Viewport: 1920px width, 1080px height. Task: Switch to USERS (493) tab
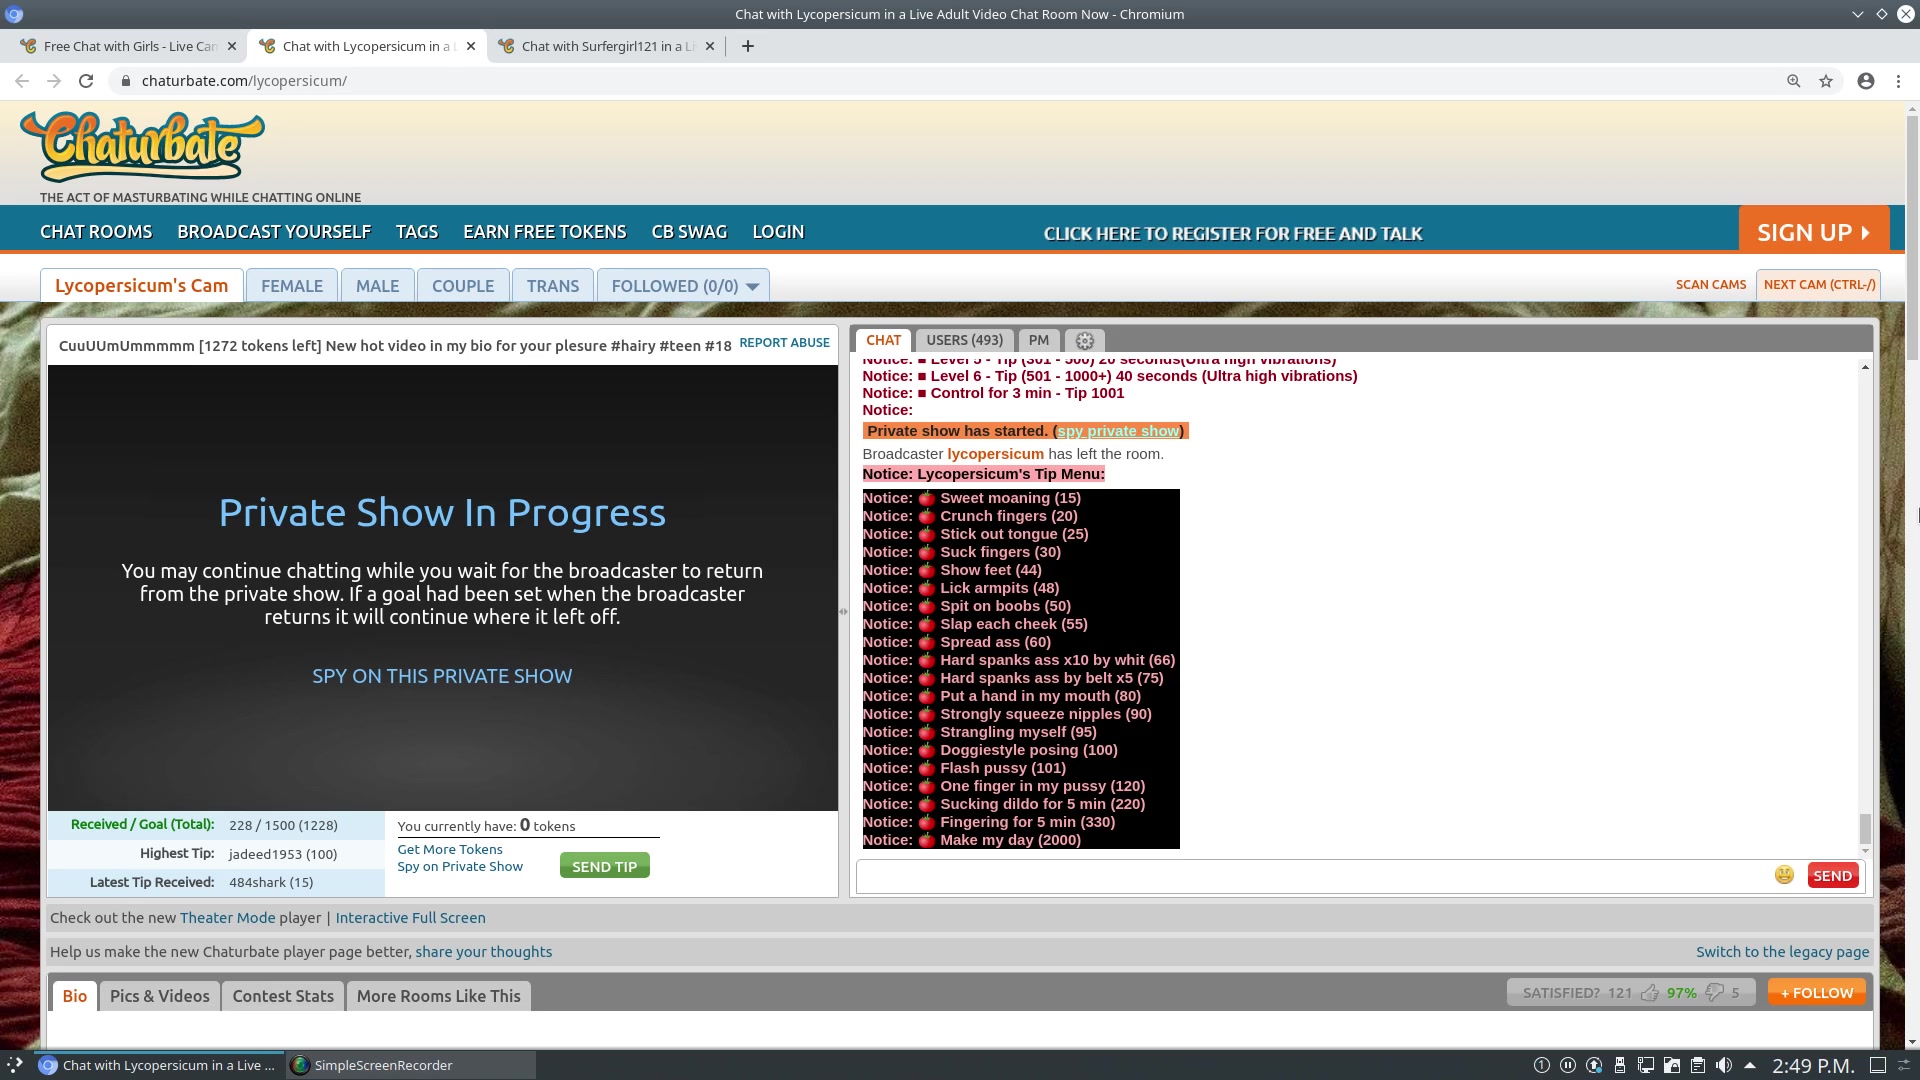[x=964, y=340]
